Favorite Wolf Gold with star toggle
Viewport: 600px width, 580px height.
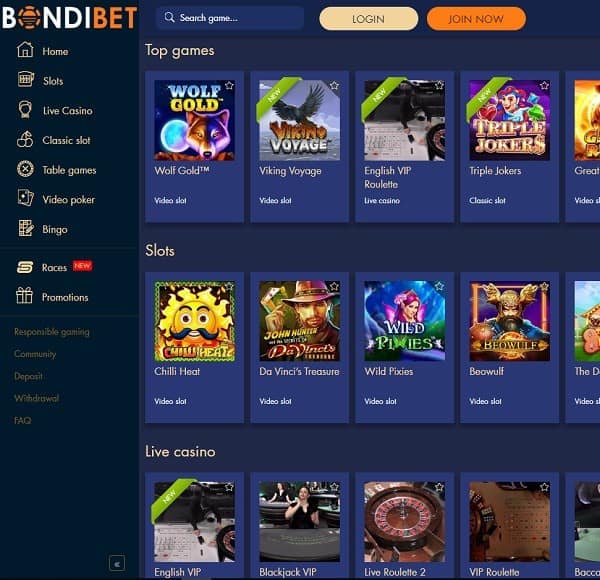point(229,85)
